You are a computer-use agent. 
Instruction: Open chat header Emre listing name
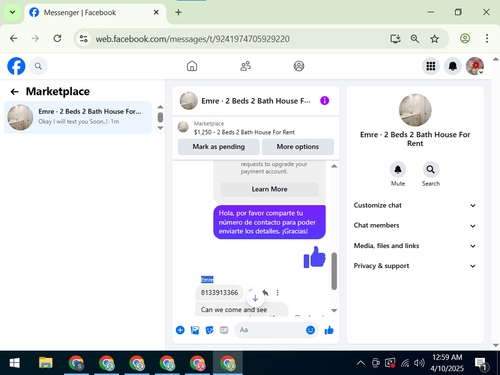[256, 101]
